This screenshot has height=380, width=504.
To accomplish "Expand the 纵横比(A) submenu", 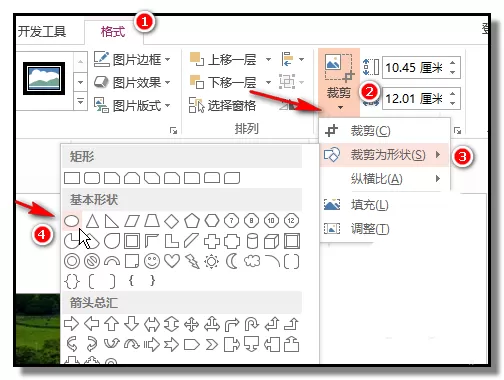I will point(438,179).
